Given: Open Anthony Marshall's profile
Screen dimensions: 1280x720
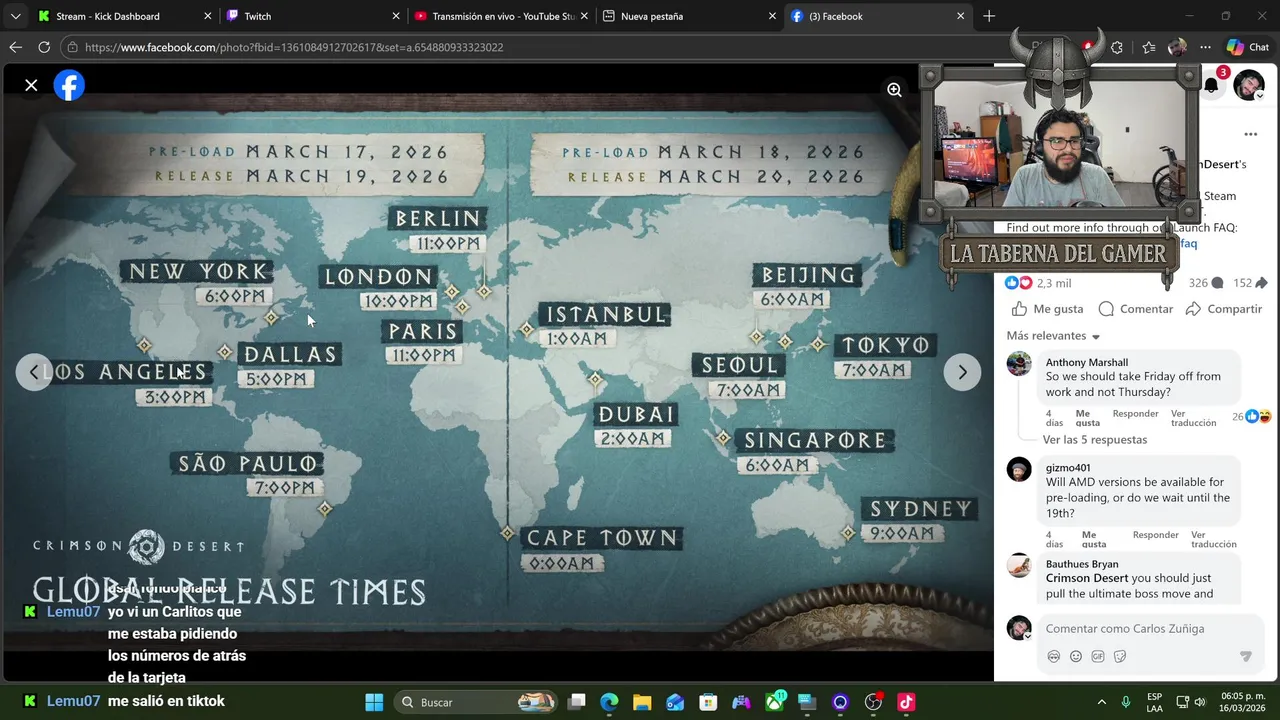Looking at the screenshot, I should pyautogui.click(x=1086, y=362).
